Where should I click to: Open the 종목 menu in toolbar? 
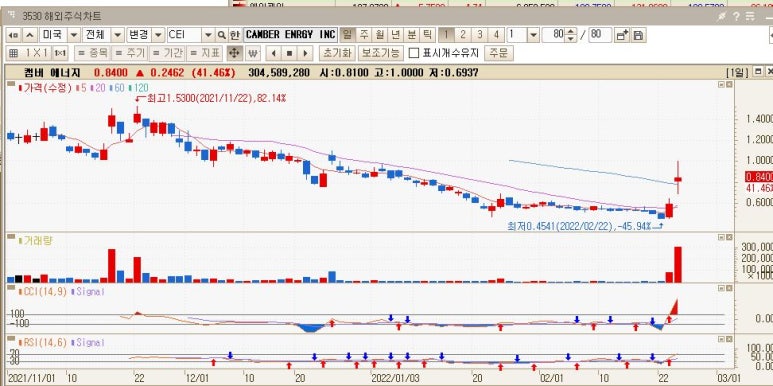92,53
